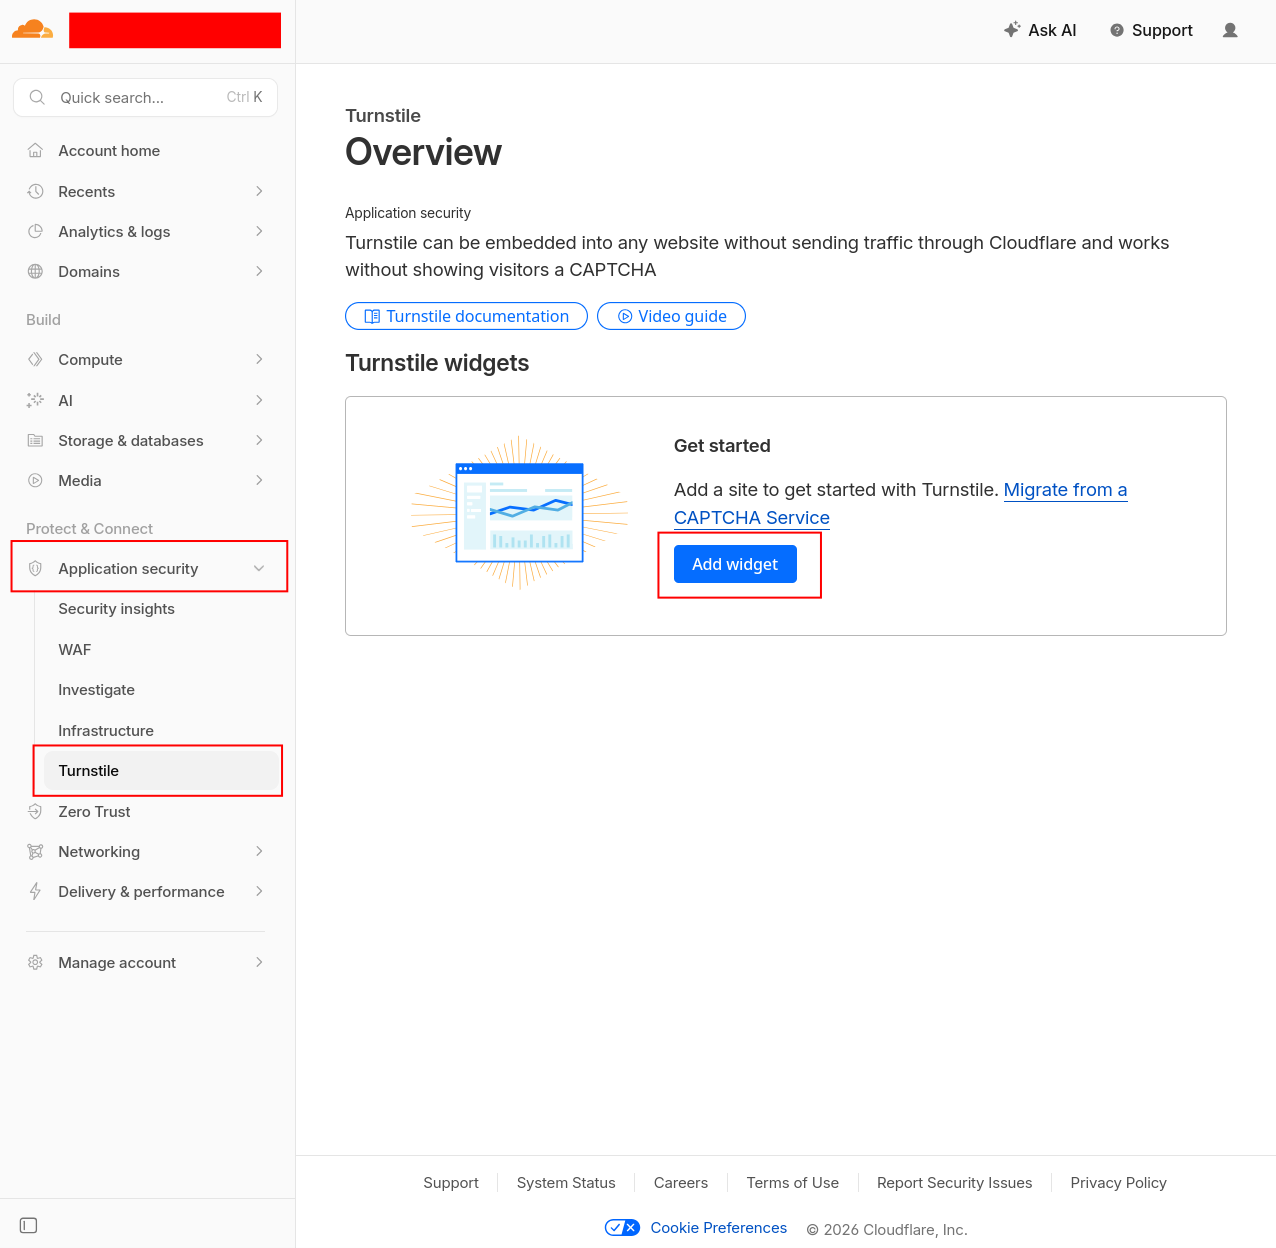Expand the Recents chevron
This screenshot has height=1248, width=1276.
click(x=259, y=191)
